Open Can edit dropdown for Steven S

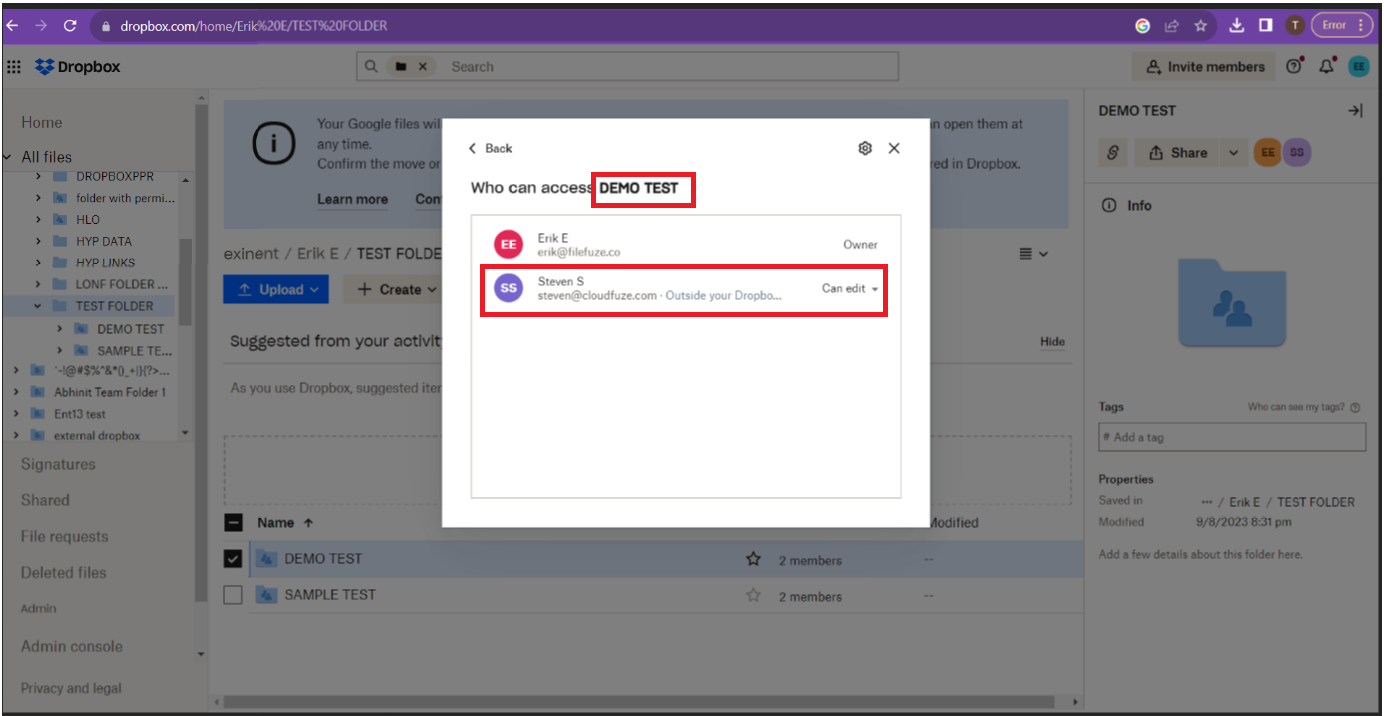point(848,289)
